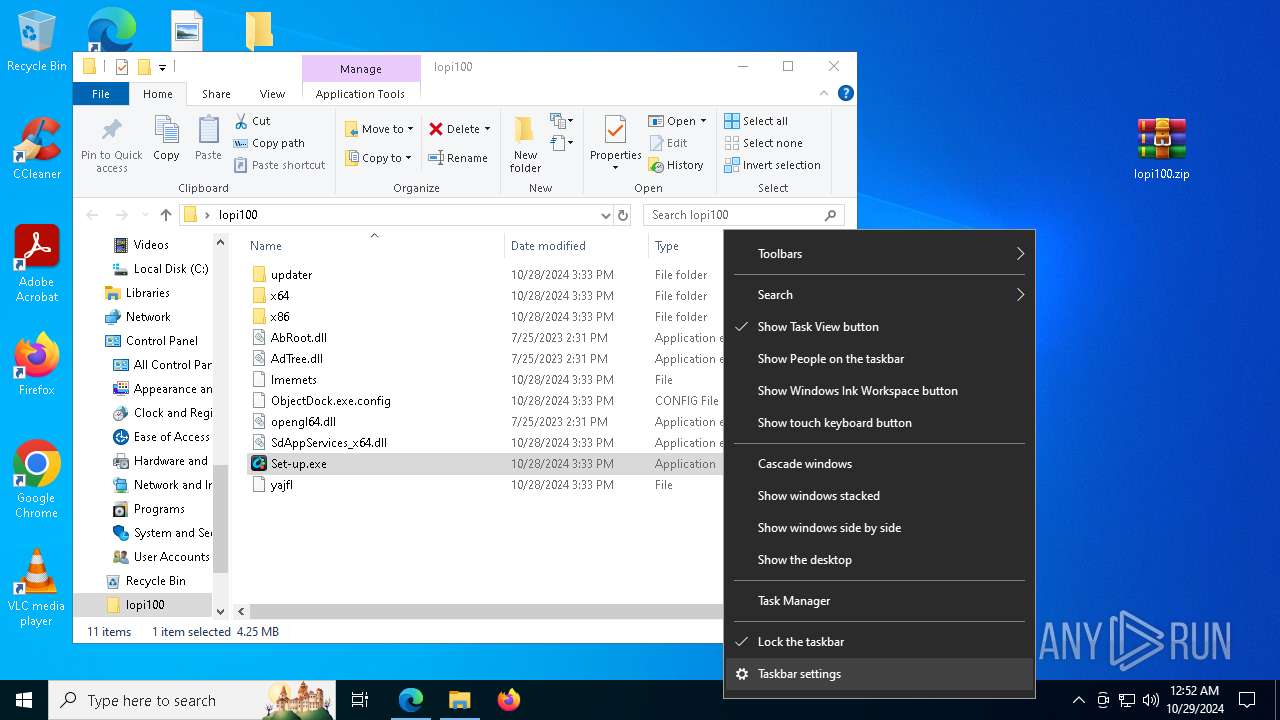Open the address bar history dropdown
This screenshot has height=720, width=1280.
pyautogui.click(x=605, y=215)
